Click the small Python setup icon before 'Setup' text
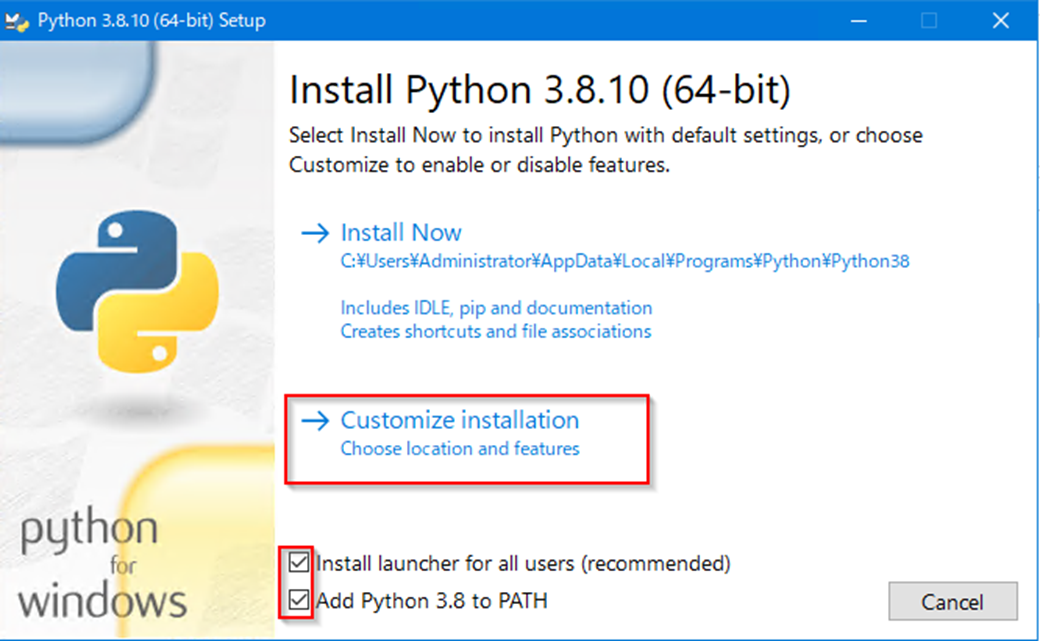1040x641 pixels. (x=18, y=18)
